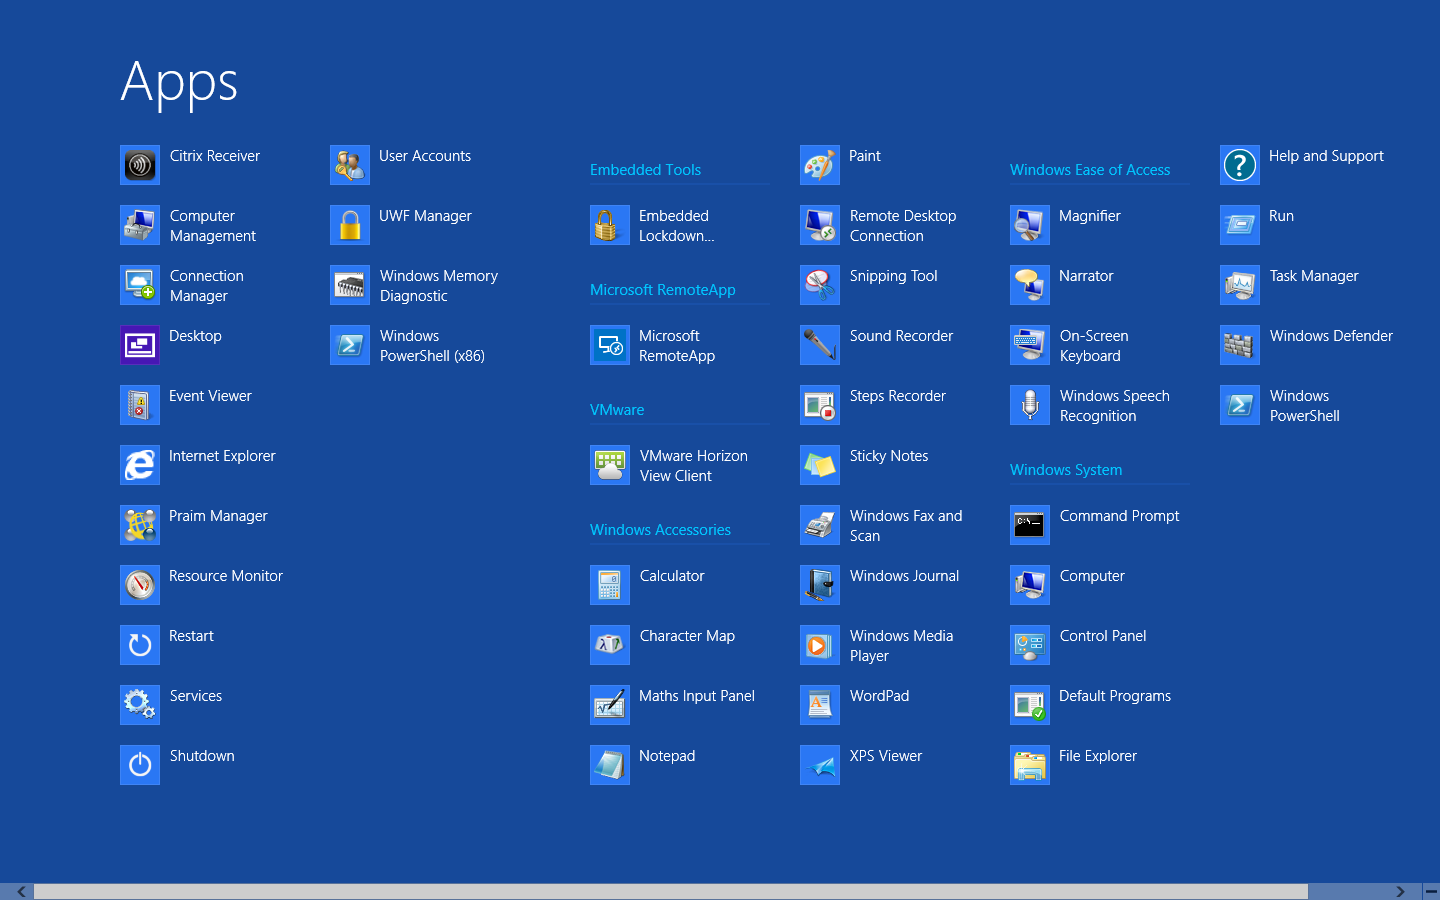Open Sound Recorder microphone icon
The height and width of the screenshot is (900, 1440).
point(820,345)
